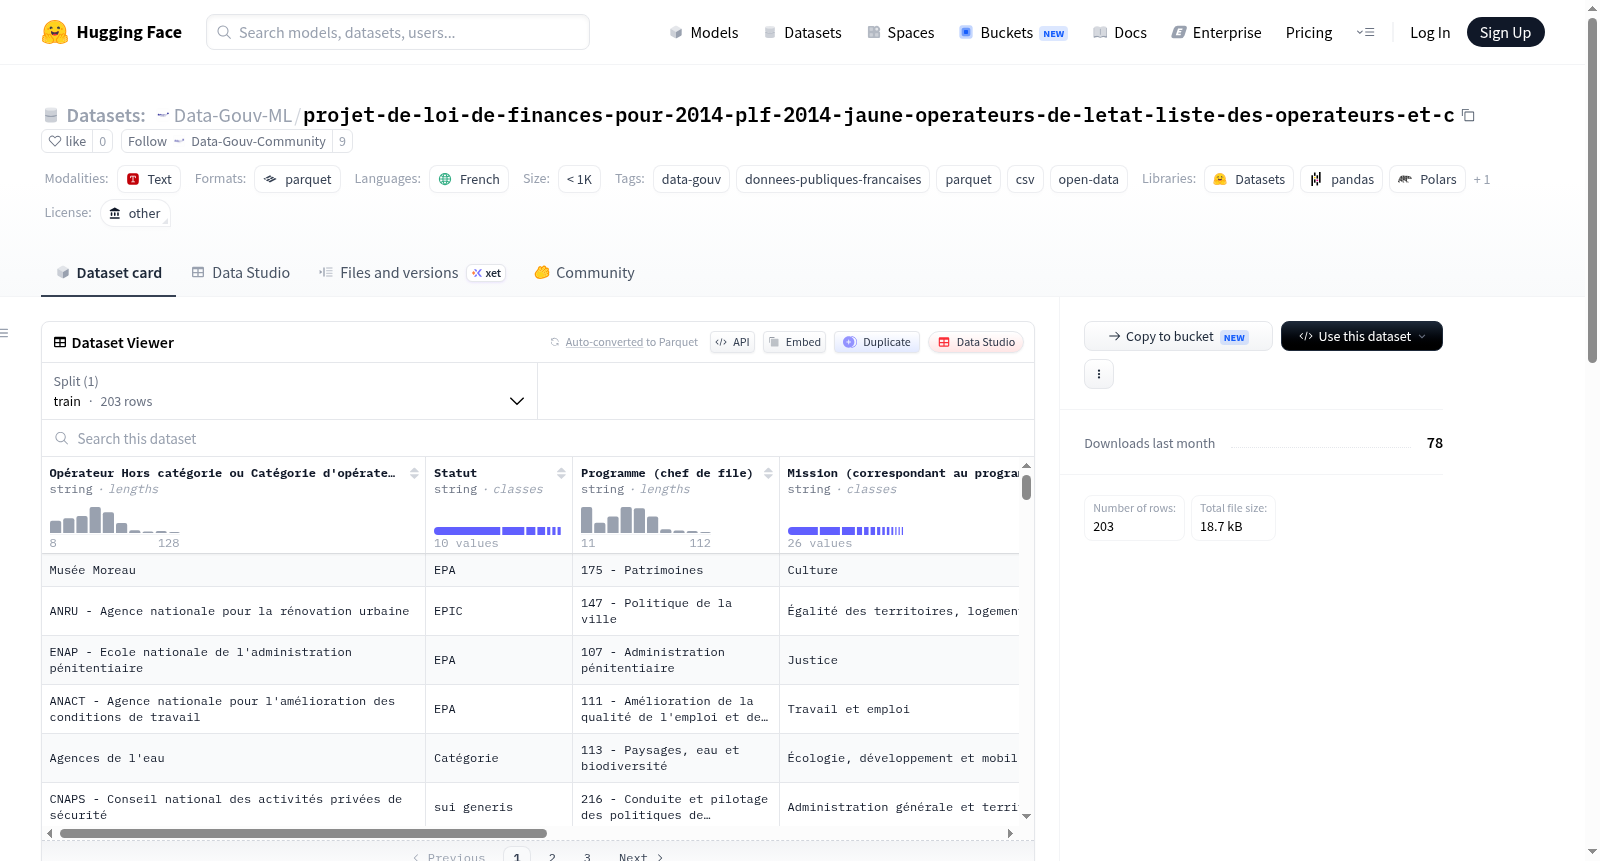
Task: Click the Datasets breadcrumb icon
Action: (51, 116)
